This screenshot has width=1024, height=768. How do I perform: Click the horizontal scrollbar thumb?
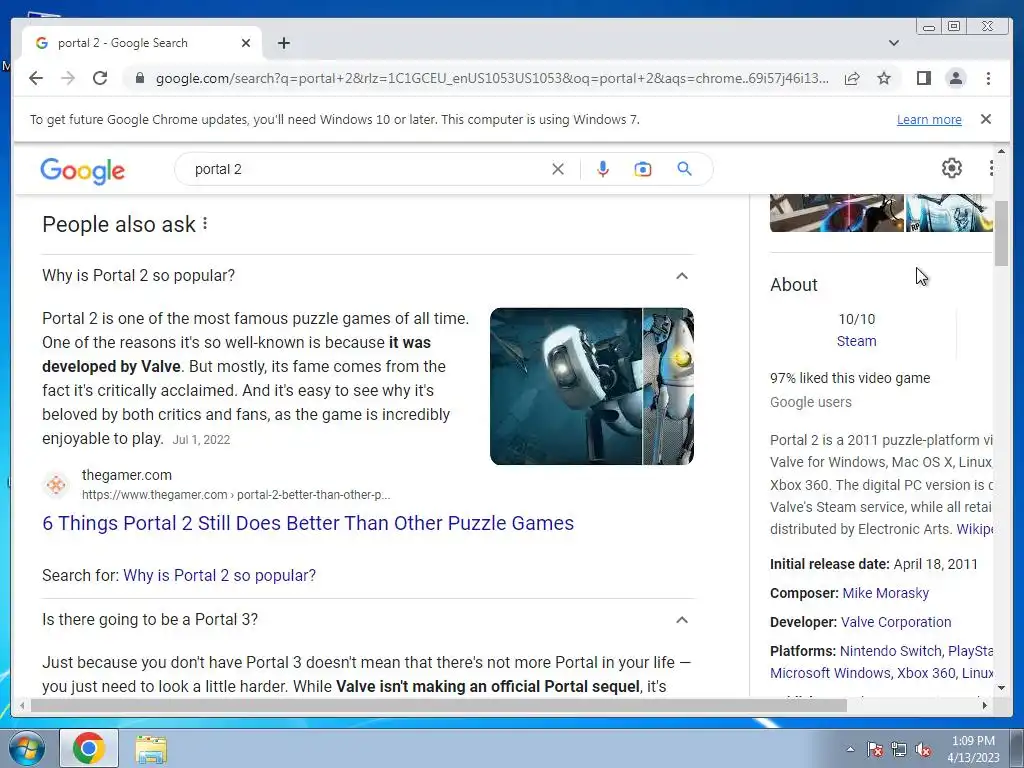439,705
